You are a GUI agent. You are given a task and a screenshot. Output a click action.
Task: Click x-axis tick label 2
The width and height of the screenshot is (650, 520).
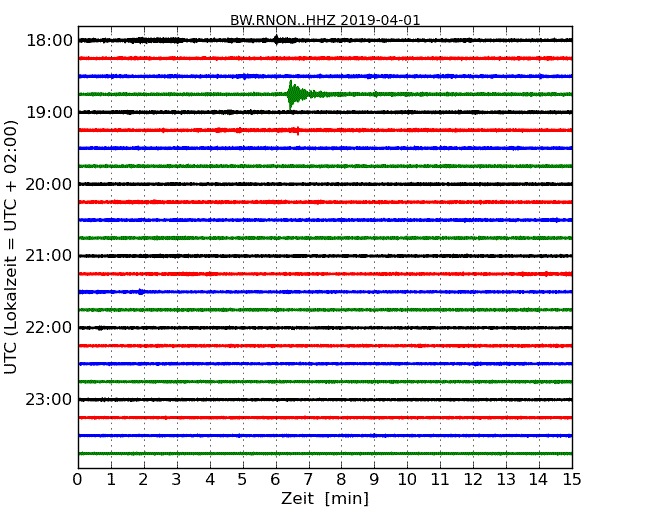pyautogui.click(x=143, y=479)
